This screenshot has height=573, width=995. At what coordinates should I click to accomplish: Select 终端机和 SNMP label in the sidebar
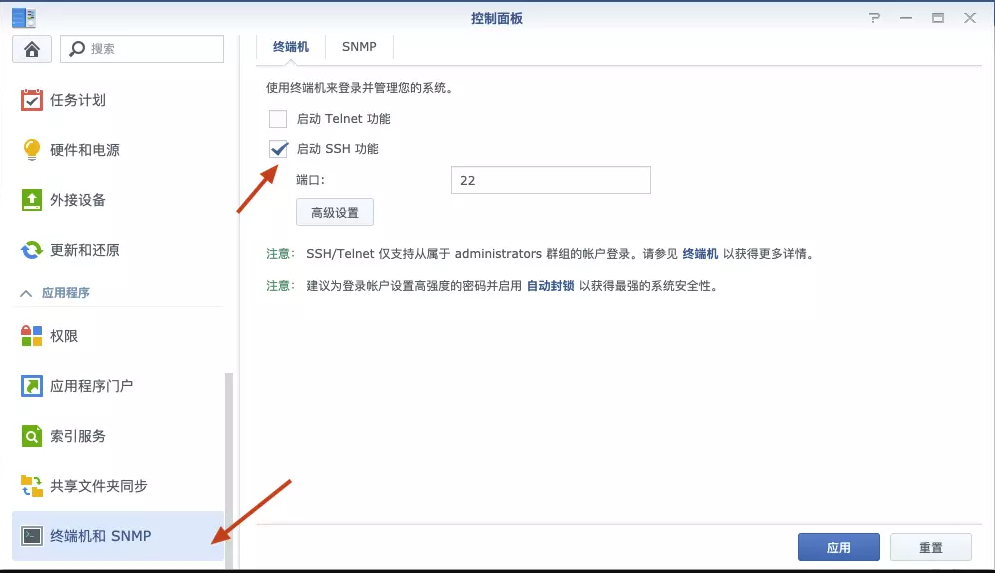click(x=100, y=536)
